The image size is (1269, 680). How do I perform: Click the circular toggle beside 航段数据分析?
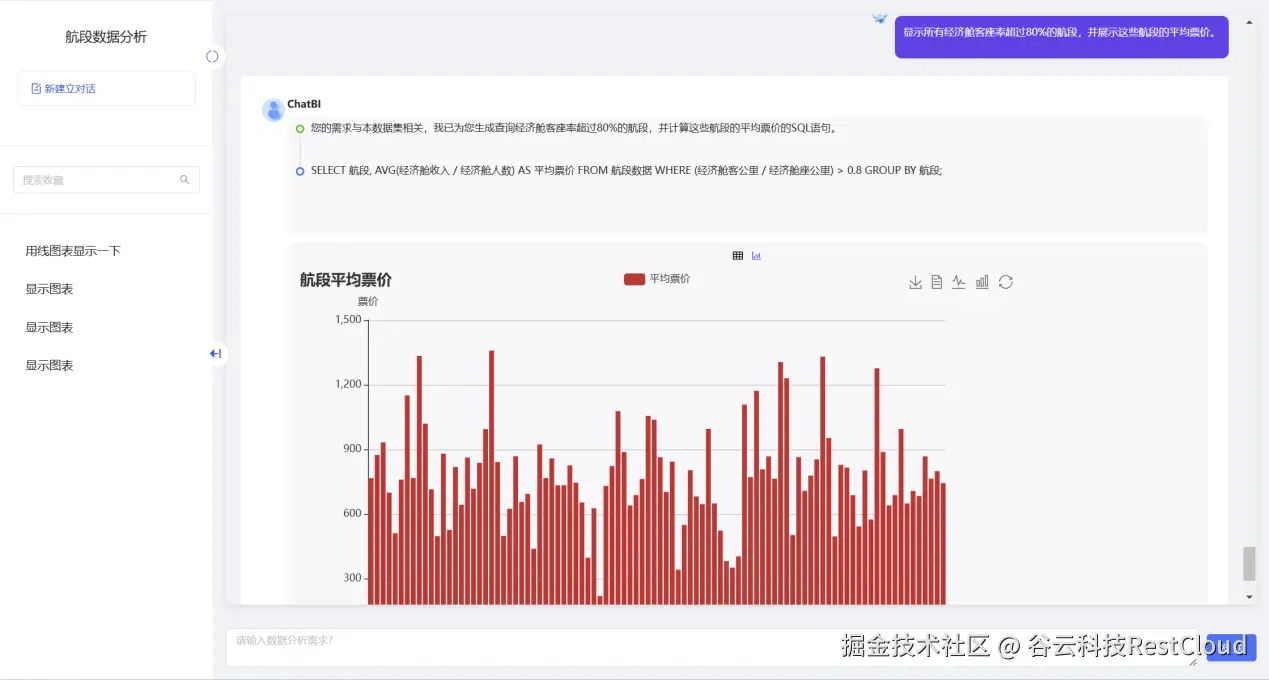click(x=212, y=57)
